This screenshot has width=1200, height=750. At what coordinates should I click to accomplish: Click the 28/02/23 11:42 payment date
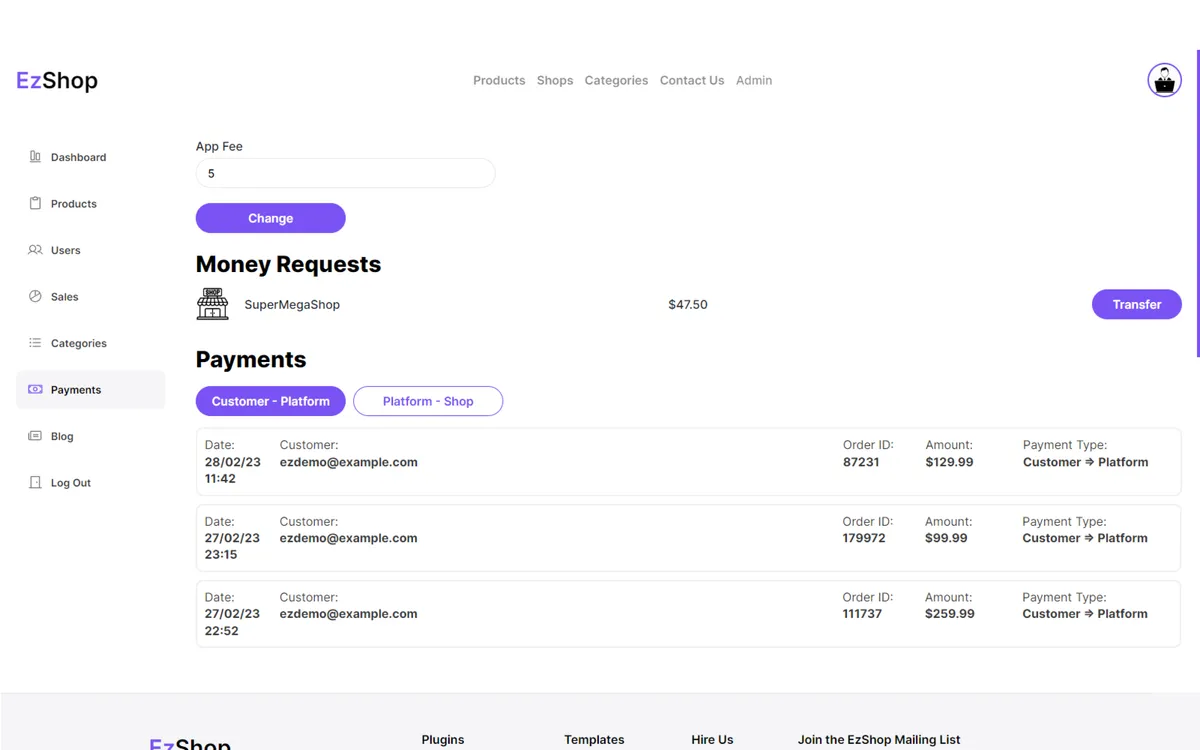click(232, 470)
